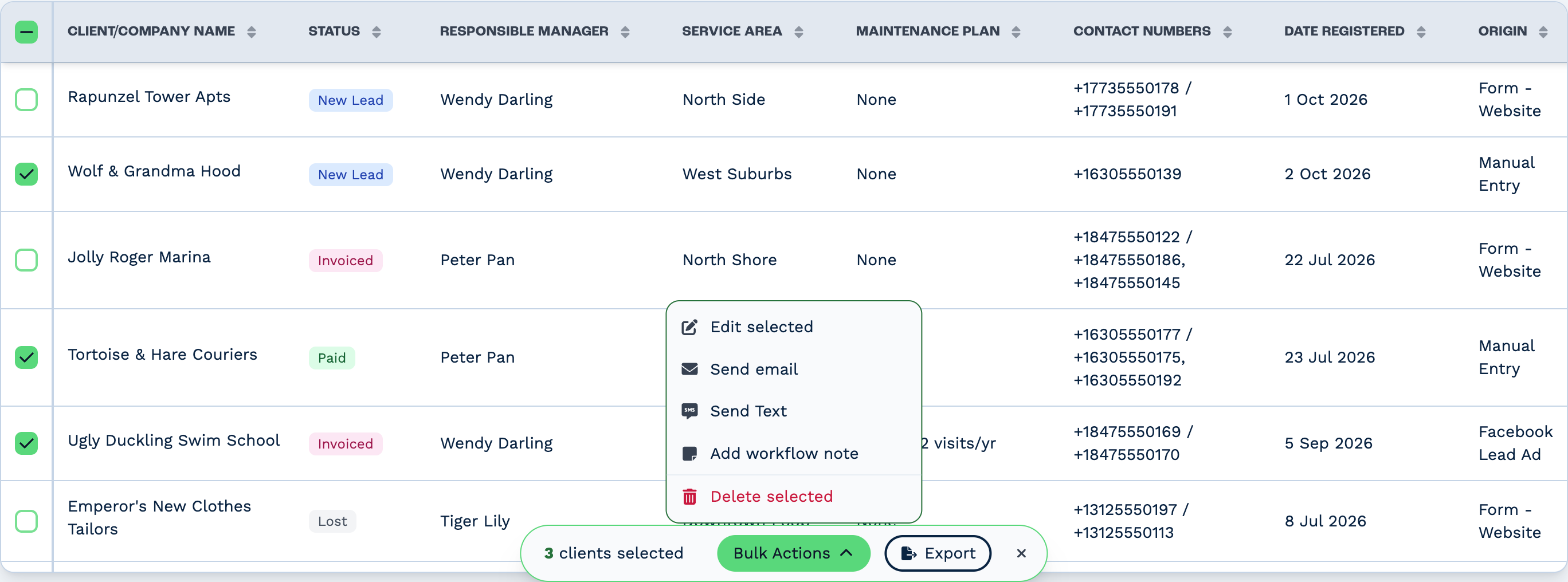Click the pencil icon beside Edit selected
Screen dimensions: 1568x582
click(x=689, y=327)
